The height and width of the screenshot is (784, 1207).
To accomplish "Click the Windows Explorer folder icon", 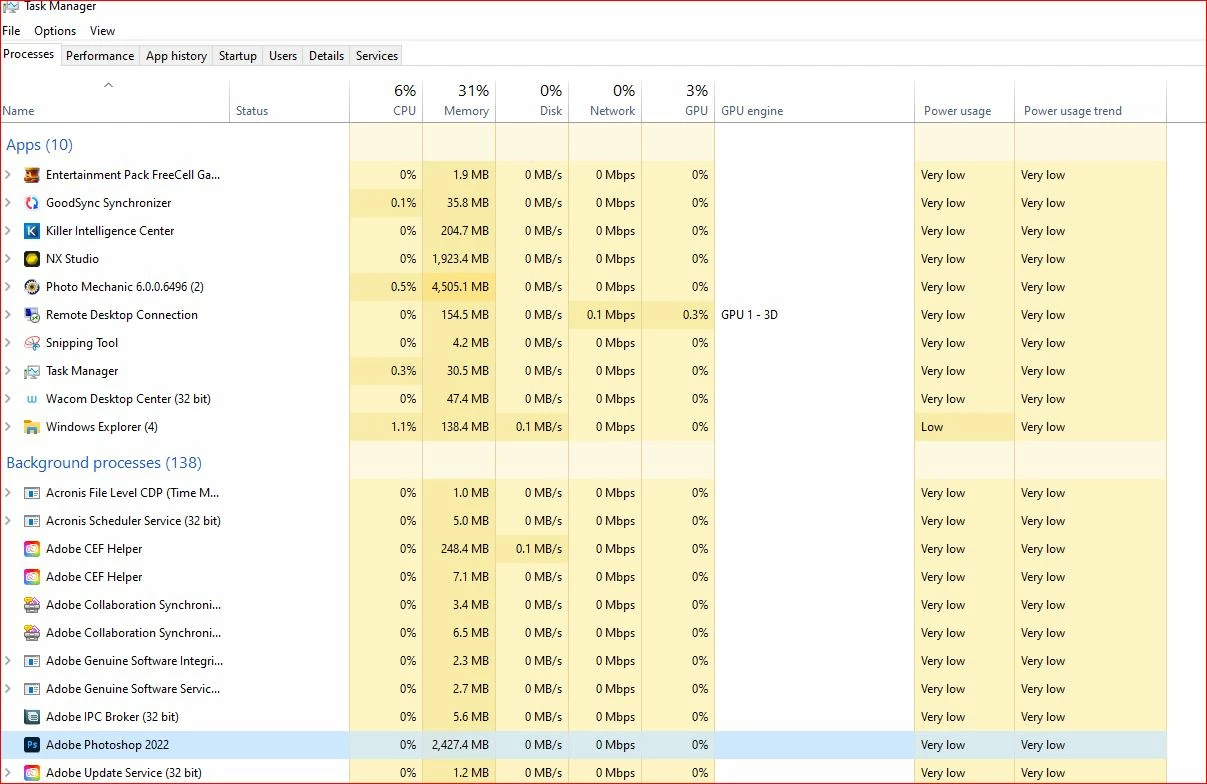I will [31, 427].
